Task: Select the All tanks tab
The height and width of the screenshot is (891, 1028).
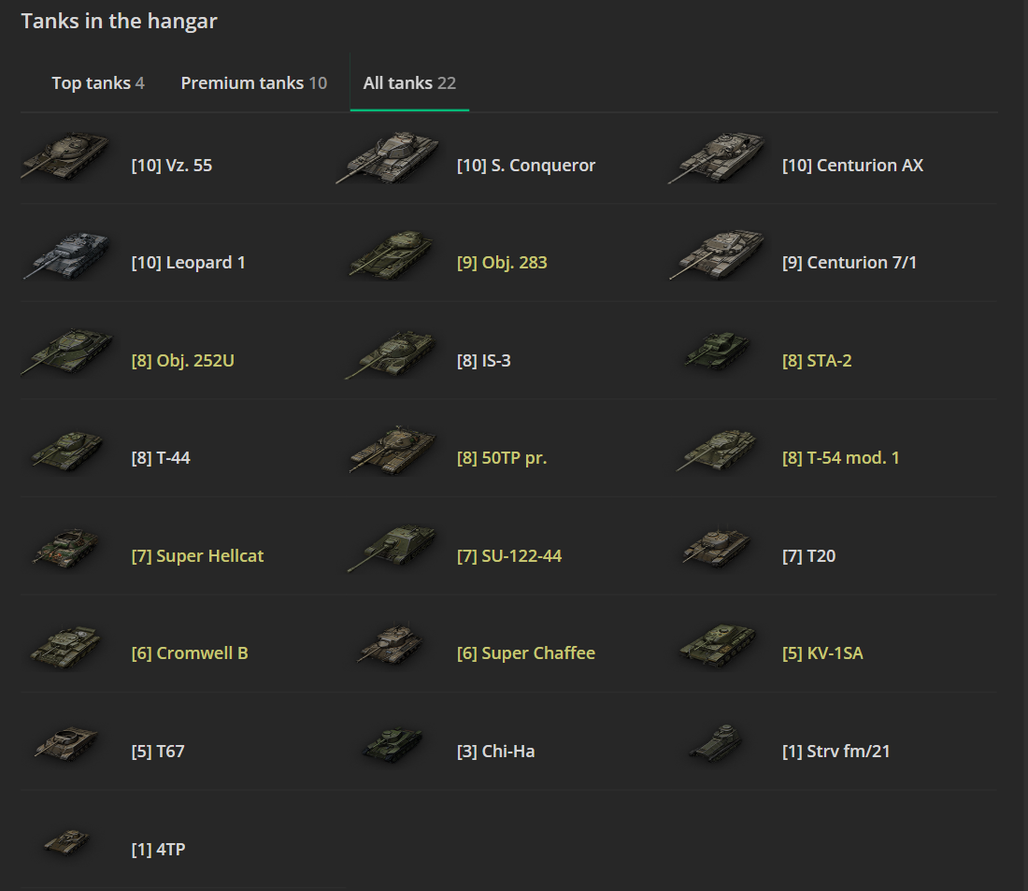Action: click(x=410, y=83)
